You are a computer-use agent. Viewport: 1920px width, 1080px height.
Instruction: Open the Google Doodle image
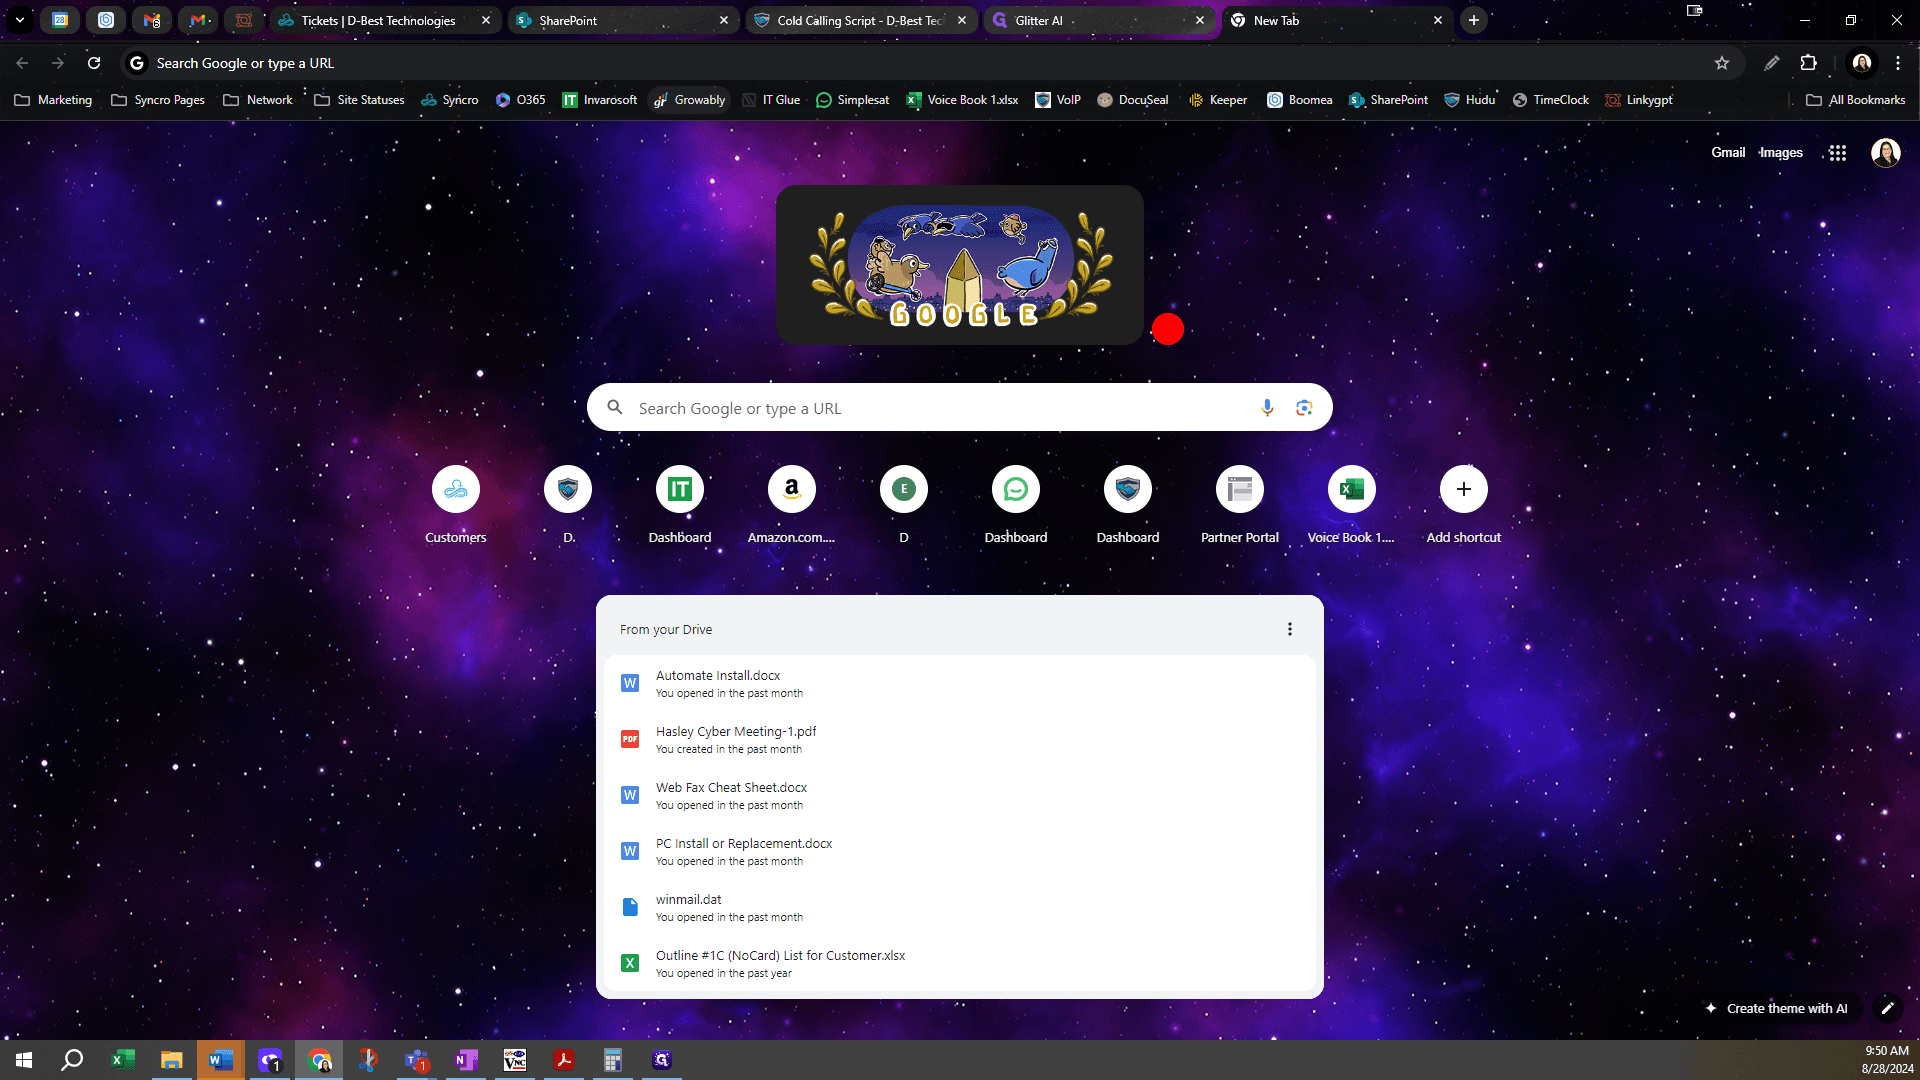pos(960,265)
